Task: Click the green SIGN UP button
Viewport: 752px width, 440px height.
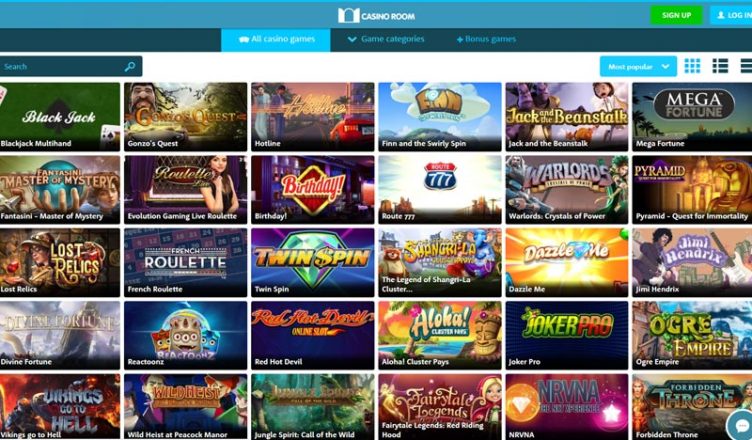Action: pos(676,15)
